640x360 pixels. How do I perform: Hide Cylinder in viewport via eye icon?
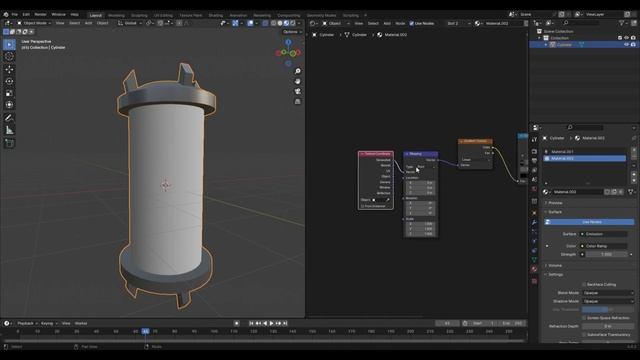point(626,44)
